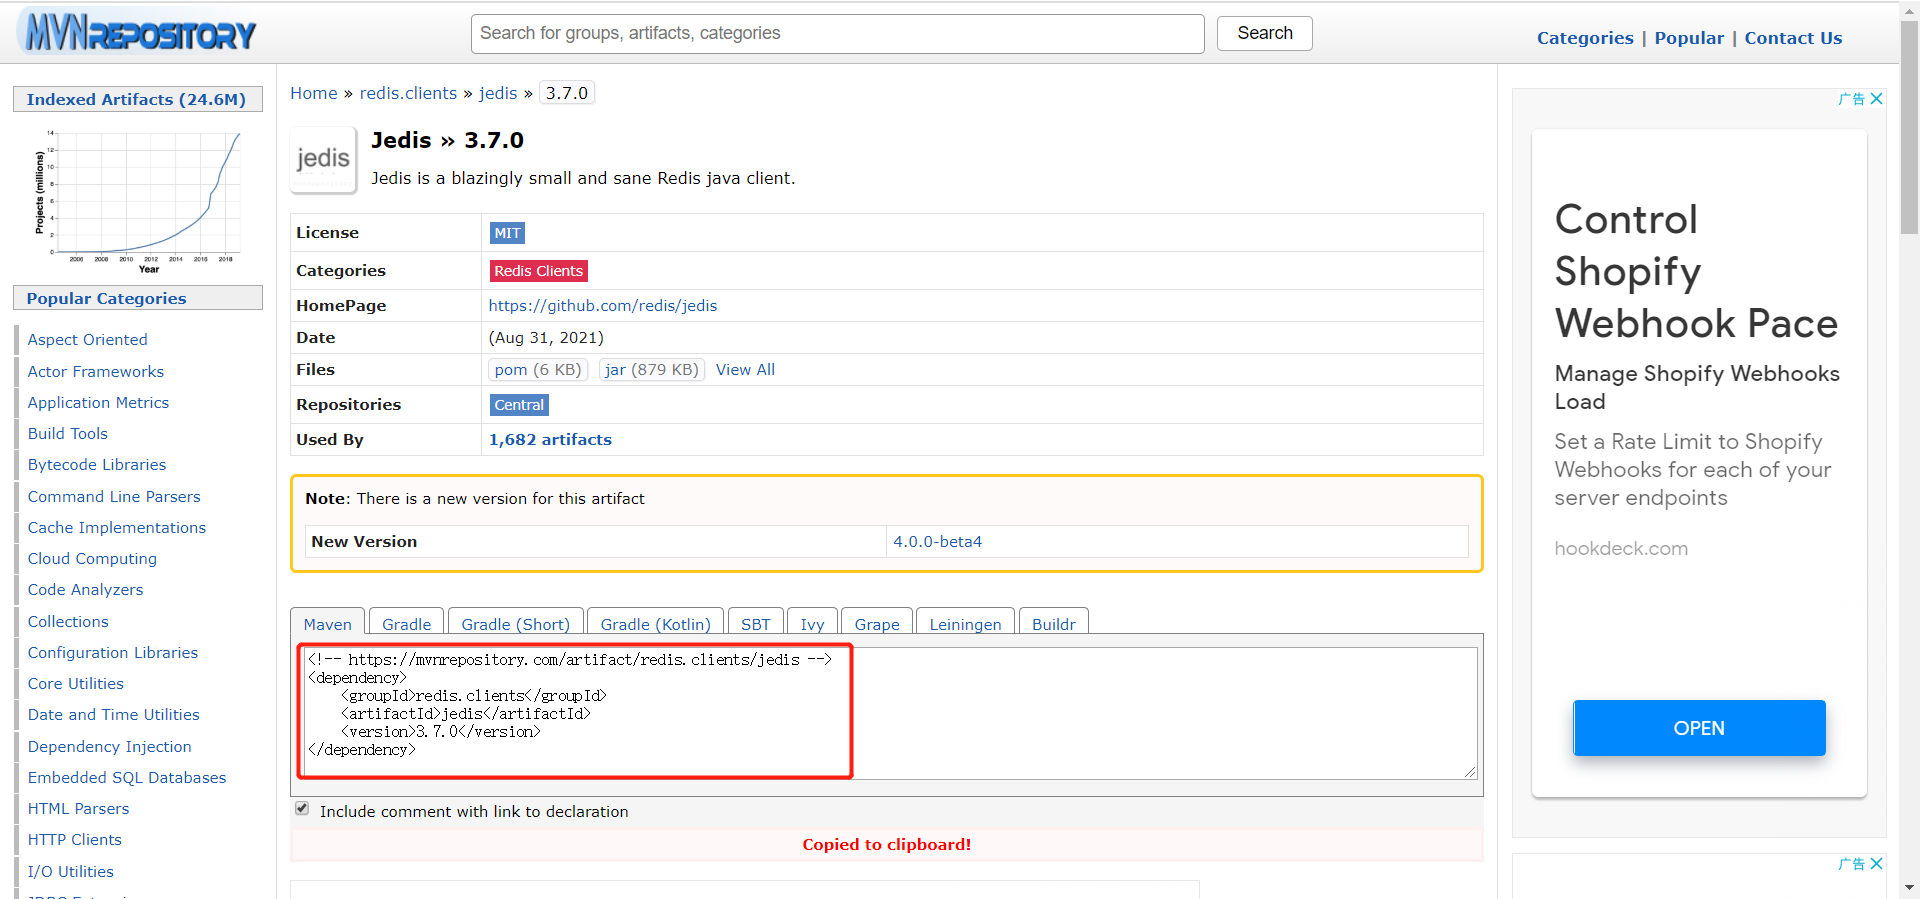Close the lower advertisement with X icon
Image resolution: width=1920 pixels, height=899 pixels.
[x=1876, y=864]
